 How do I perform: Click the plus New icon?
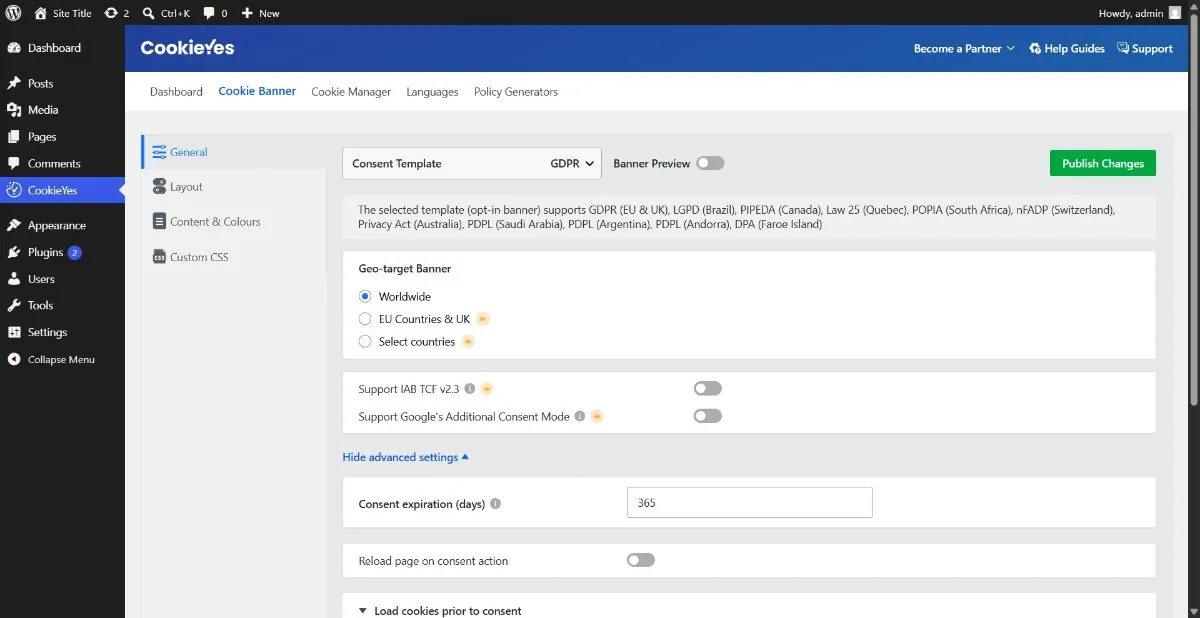click(247, 13)
